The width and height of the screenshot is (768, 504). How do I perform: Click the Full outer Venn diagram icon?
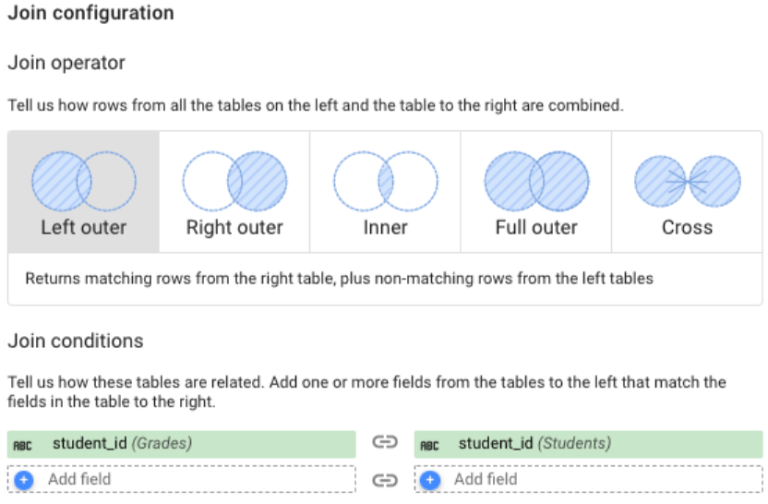pos(536,181)
